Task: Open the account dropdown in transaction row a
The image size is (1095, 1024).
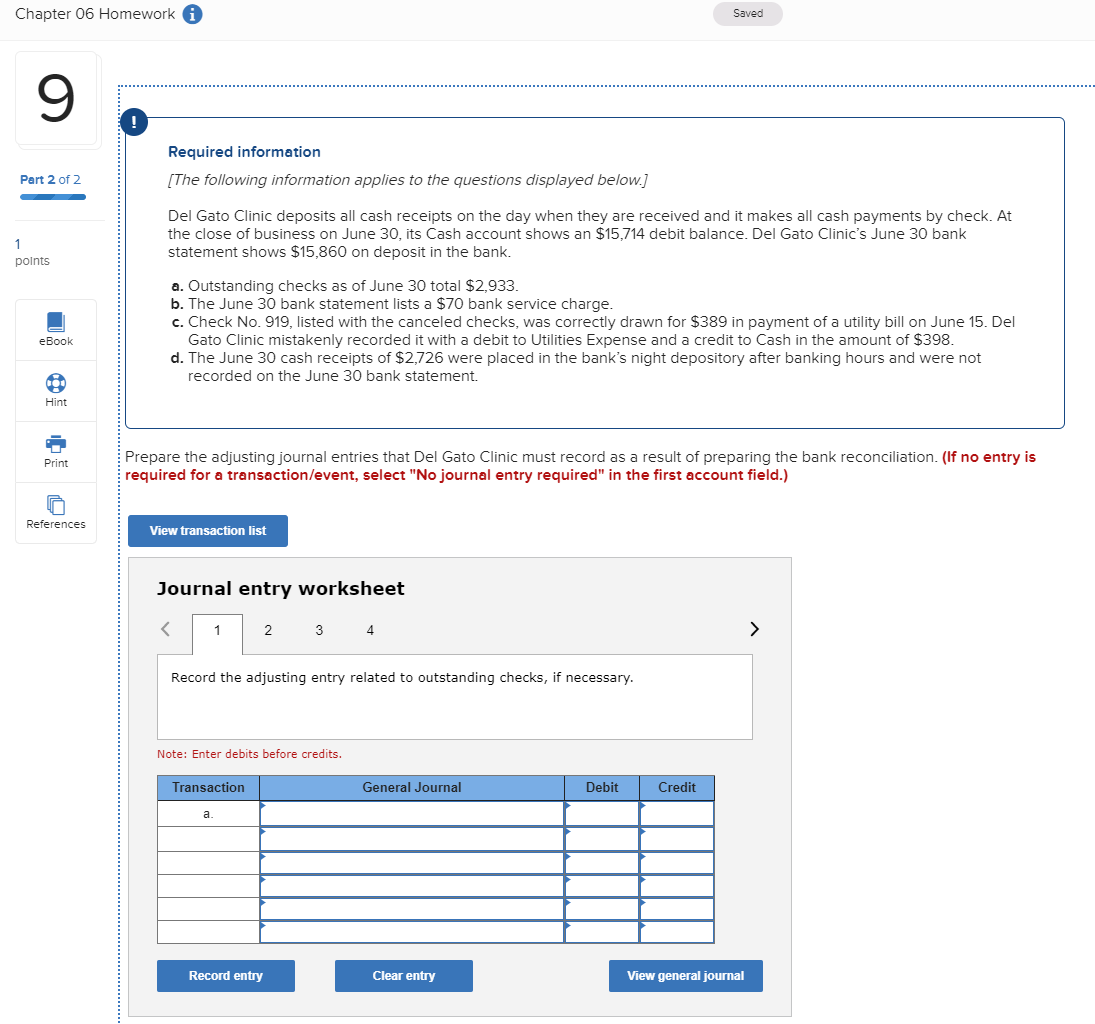Action: 411,813
